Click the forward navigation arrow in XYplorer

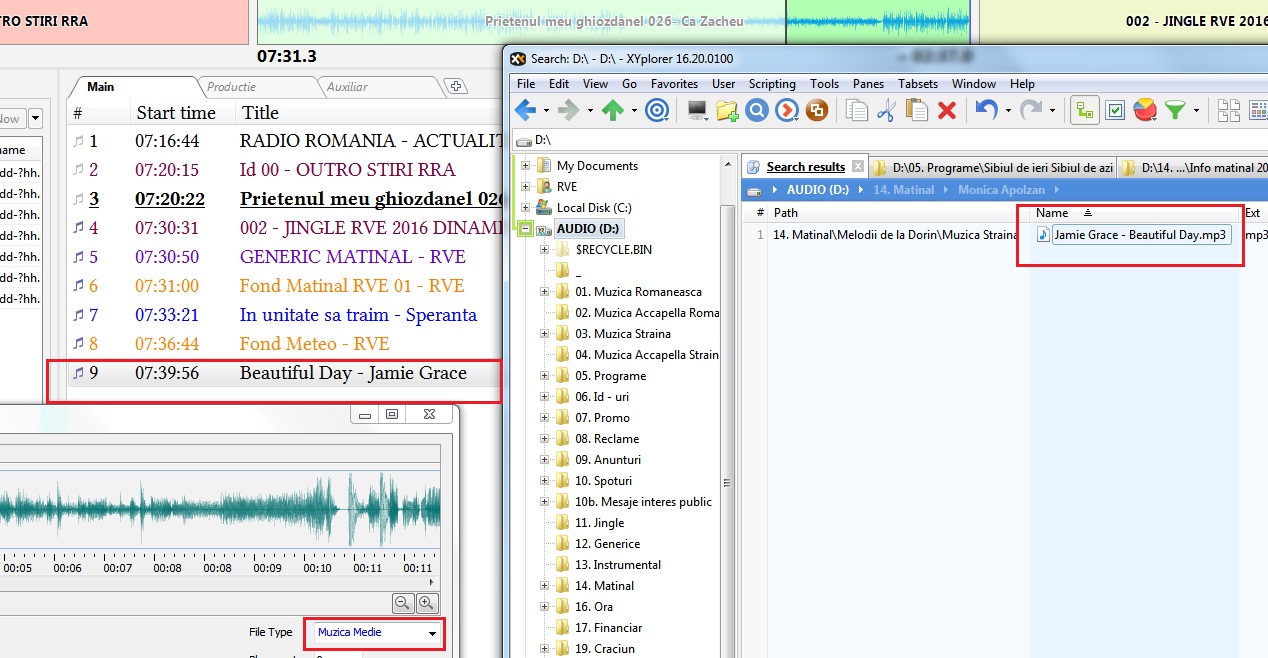point(568,110)
